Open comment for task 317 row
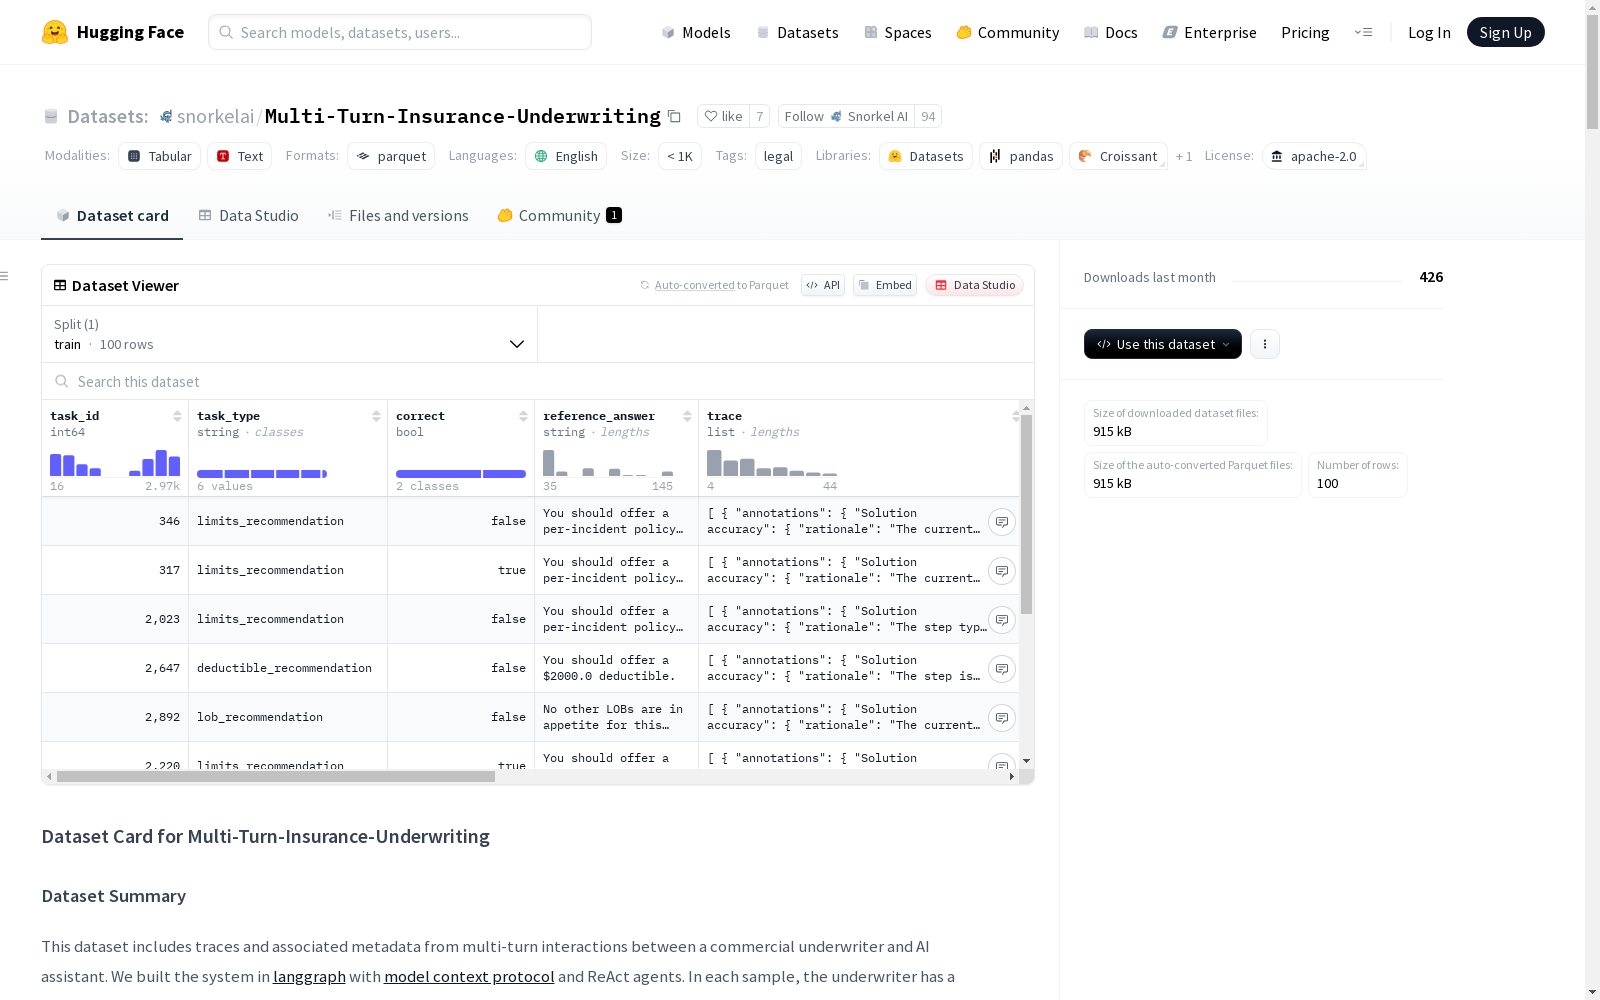This screenshot has width=1600, height=1000. pyautogui.click(x=1001, y=571)
